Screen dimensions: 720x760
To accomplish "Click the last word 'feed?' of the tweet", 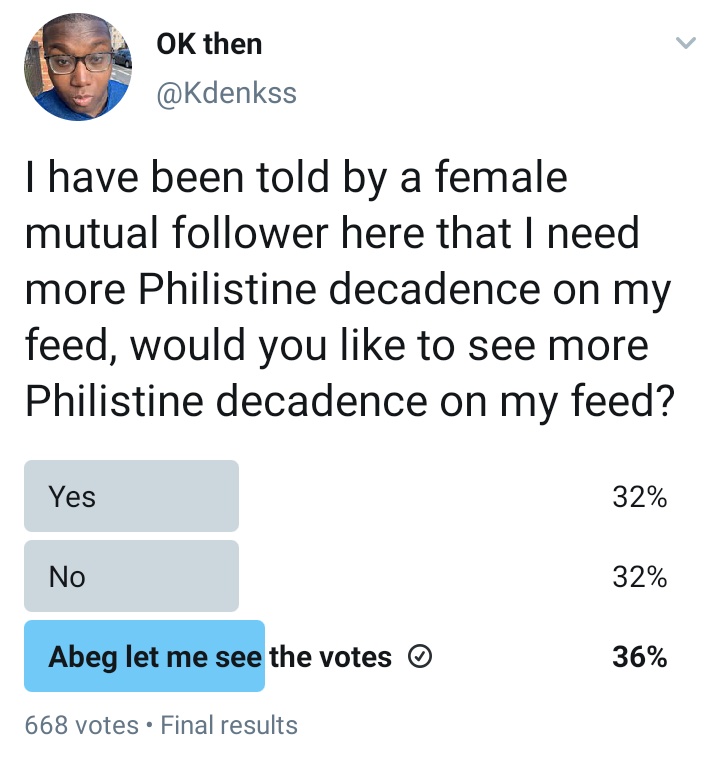I will point(623,401).
